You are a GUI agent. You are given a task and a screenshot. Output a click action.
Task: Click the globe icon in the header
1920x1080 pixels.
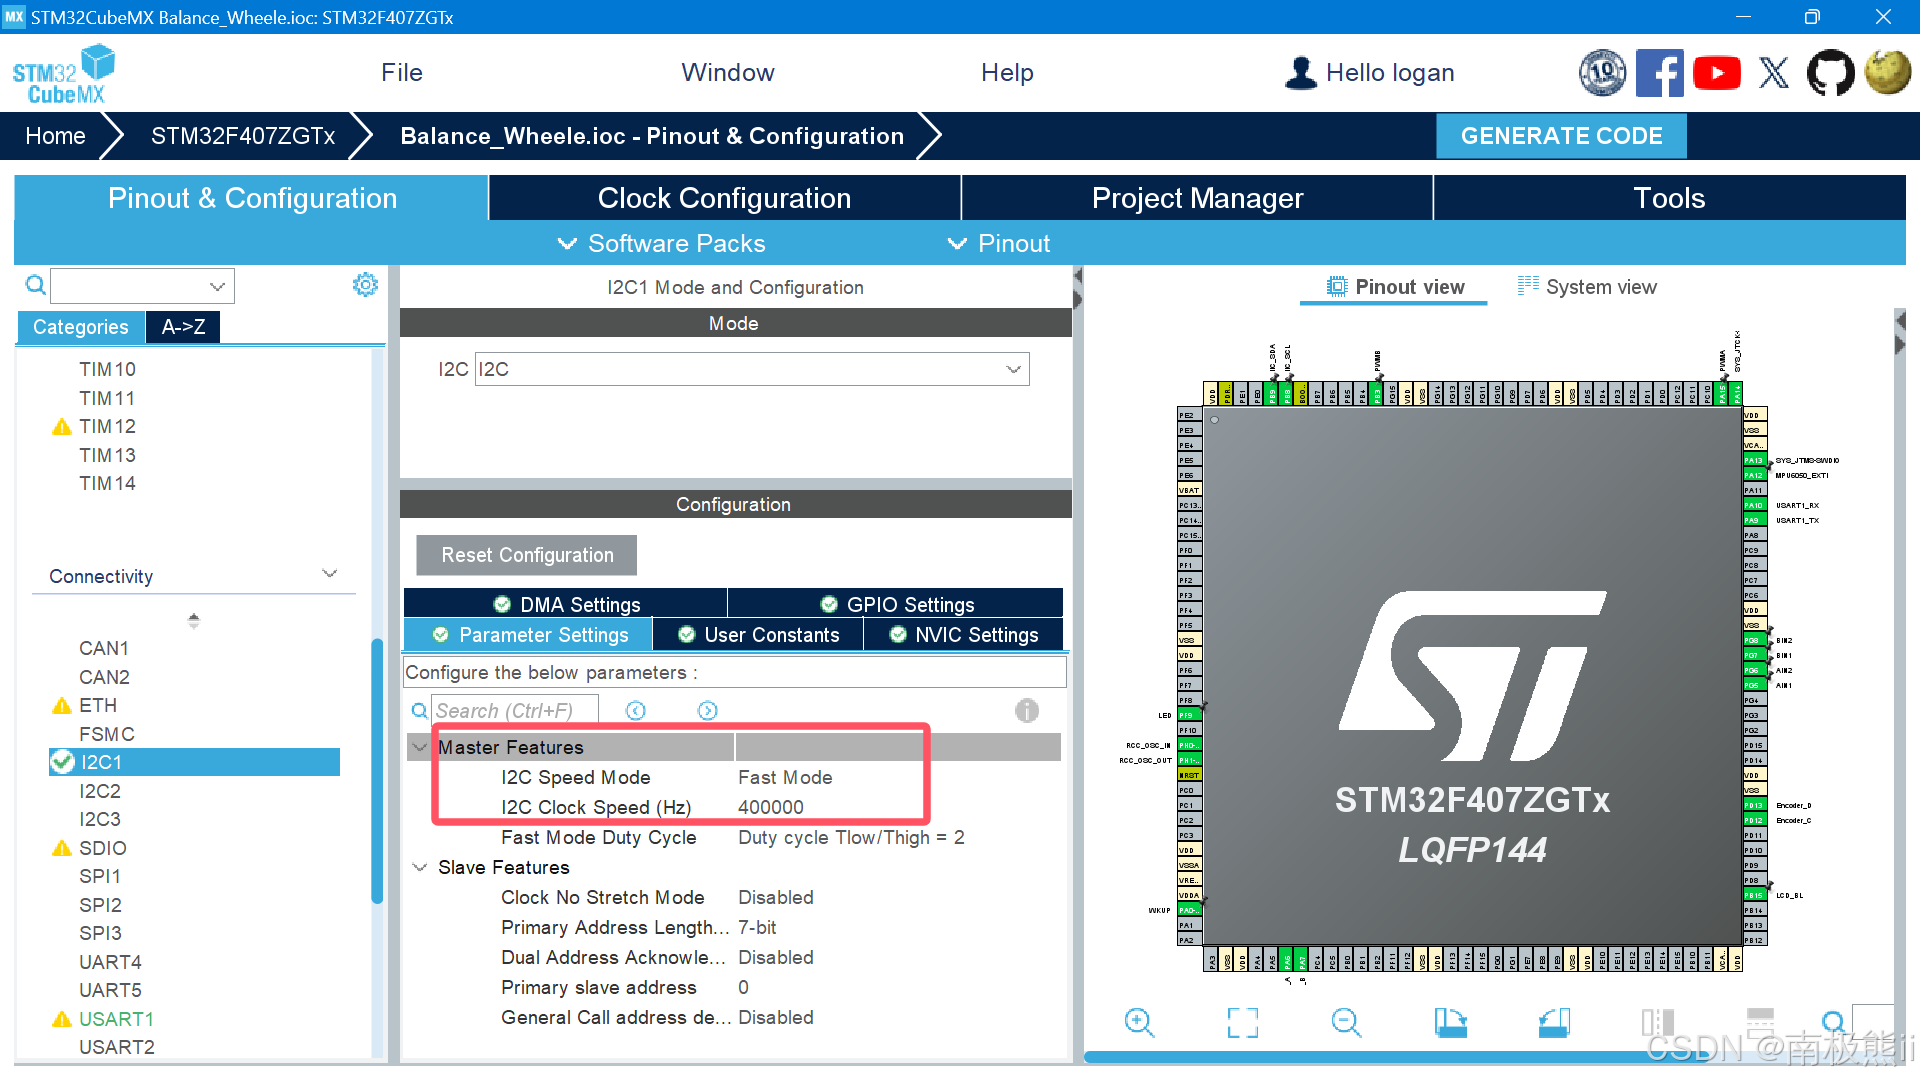(1887, 73)
